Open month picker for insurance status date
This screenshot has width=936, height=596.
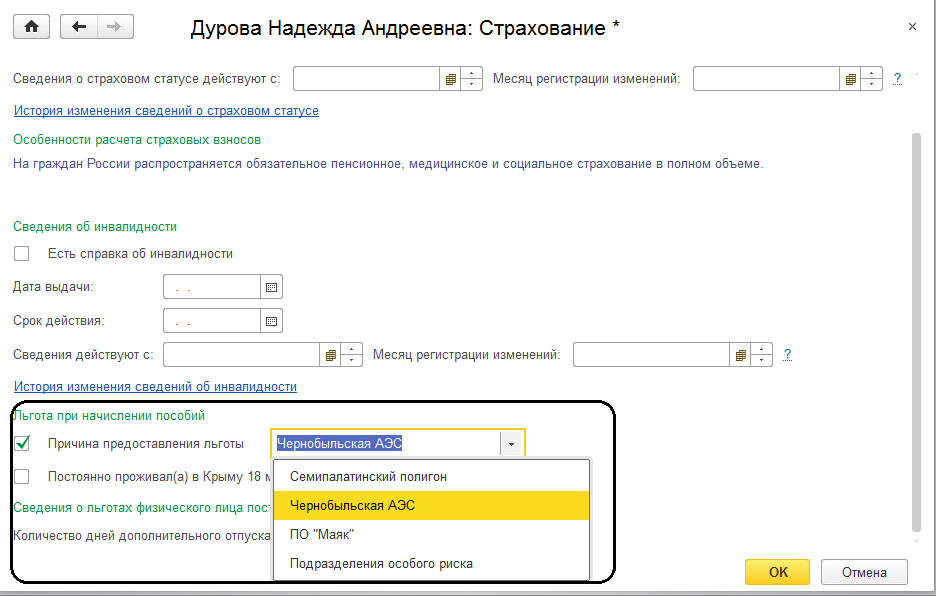tap(450, 78)
